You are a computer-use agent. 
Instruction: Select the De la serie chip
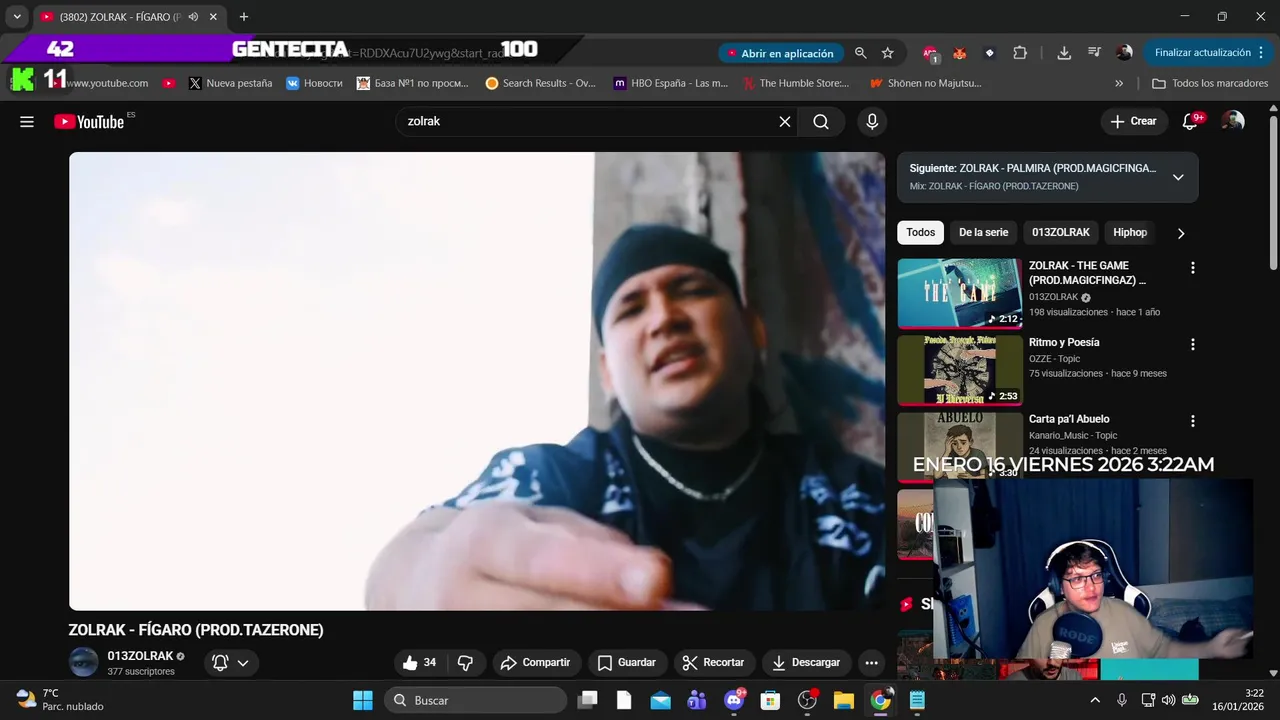click(984, 233)
